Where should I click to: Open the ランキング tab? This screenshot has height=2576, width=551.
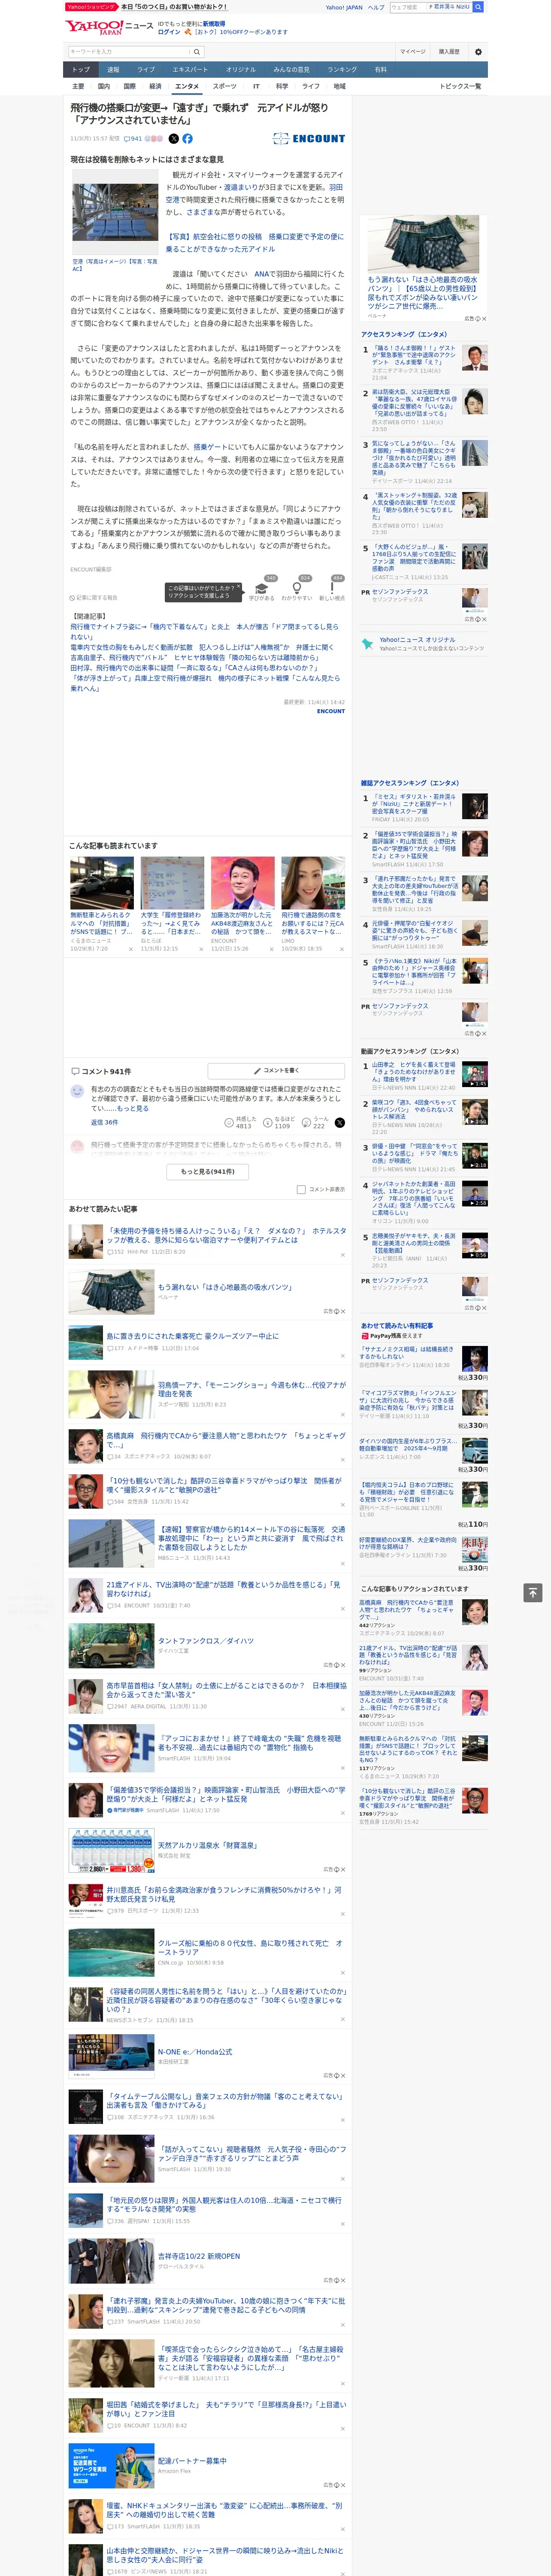click(342, 70)
